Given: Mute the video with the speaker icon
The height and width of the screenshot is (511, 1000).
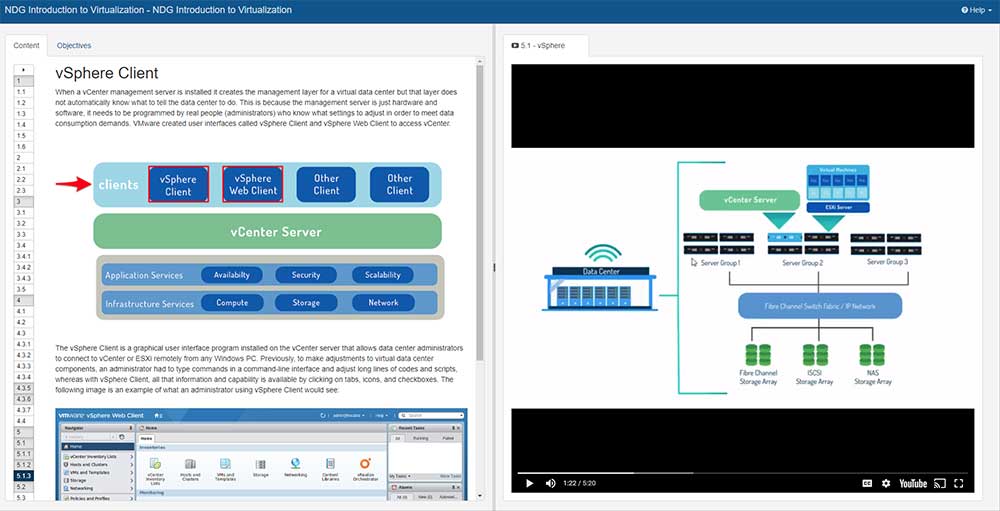Looking at the screenshot, I should [550, 483].
